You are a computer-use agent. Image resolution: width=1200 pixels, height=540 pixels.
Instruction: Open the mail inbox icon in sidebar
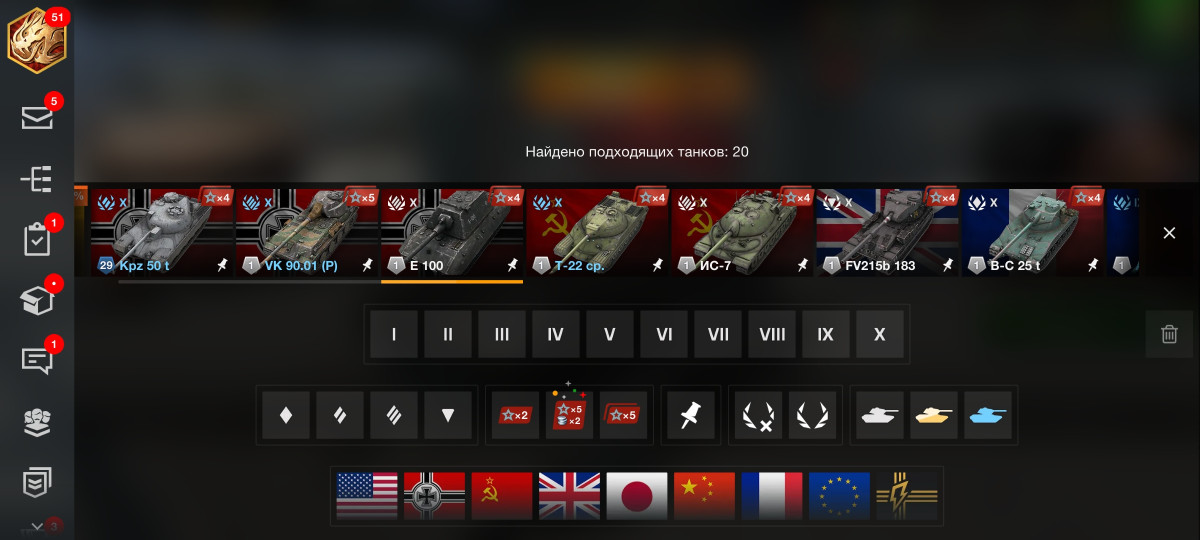(x=37, y=118)
